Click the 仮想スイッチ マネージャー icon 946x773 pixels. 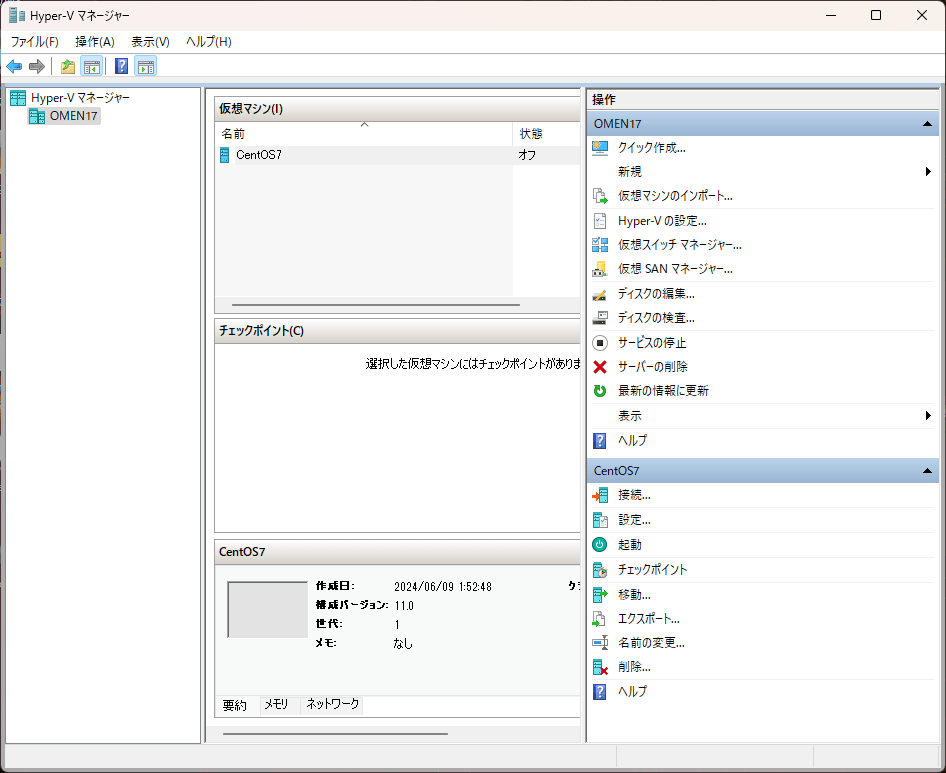tap(600, 244)
